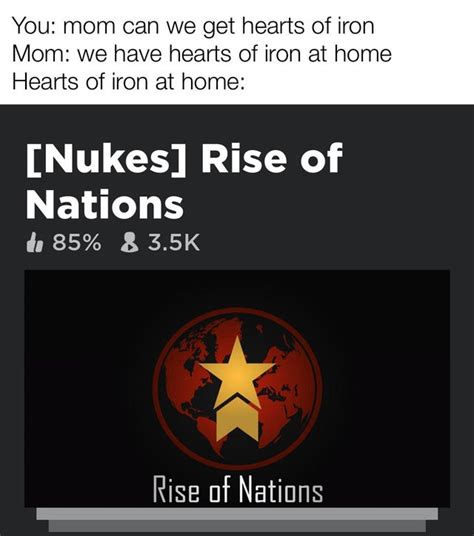Click the 3.5K active players text
Image resolution: width=474 pixels, height=536 pixels.
tap(174, 242)
